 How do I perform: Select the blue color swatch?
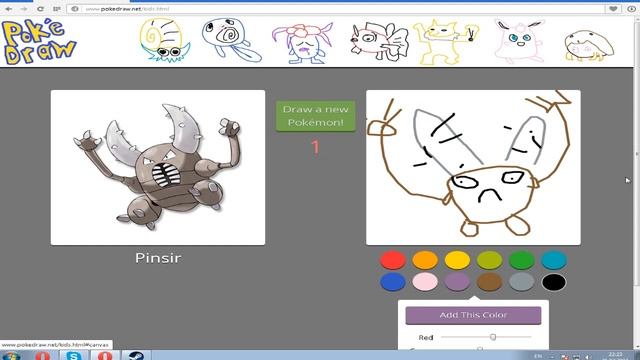(393, 282)
